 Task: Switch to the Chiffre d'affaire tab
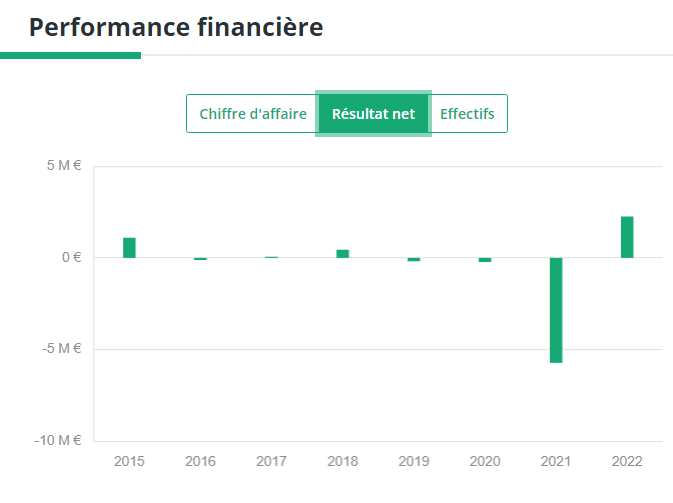pos(252,114)
